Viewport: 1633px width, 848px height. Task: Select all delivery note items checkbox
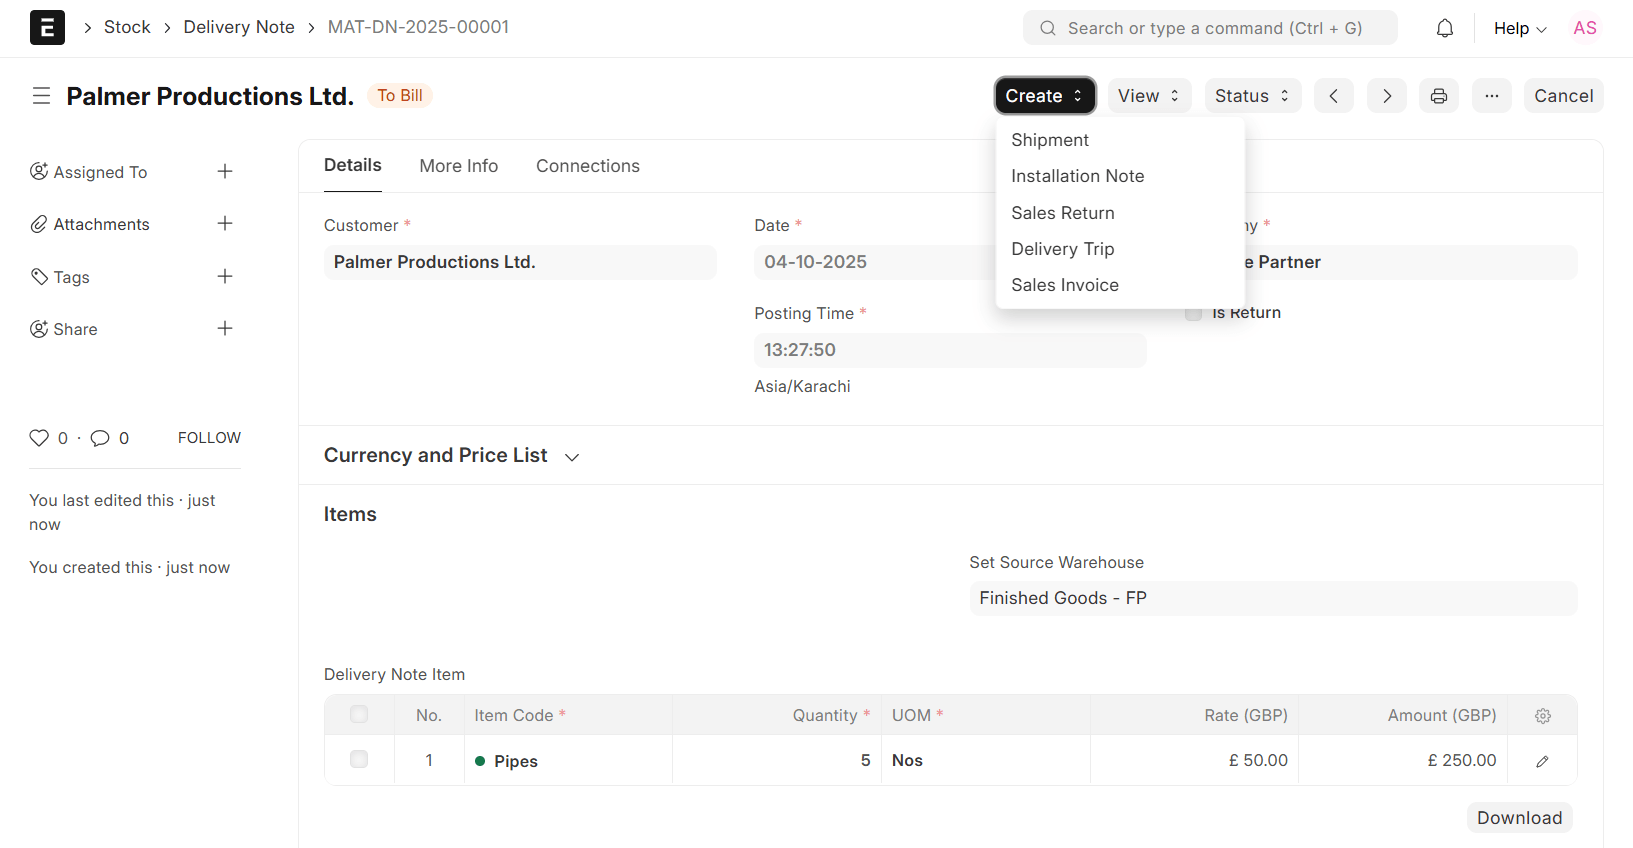[x=359, y=714]
